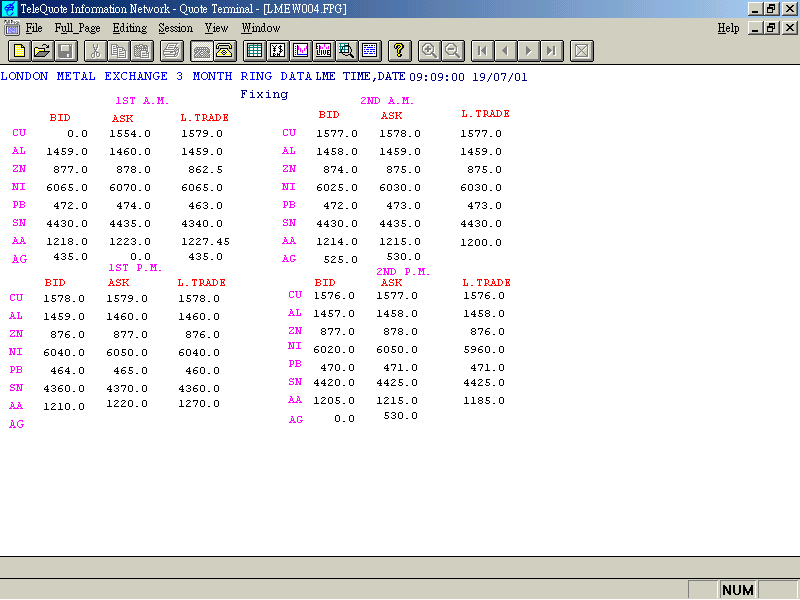Open the chart graph icon
This screenshot has width=800, height=600.
301,51
